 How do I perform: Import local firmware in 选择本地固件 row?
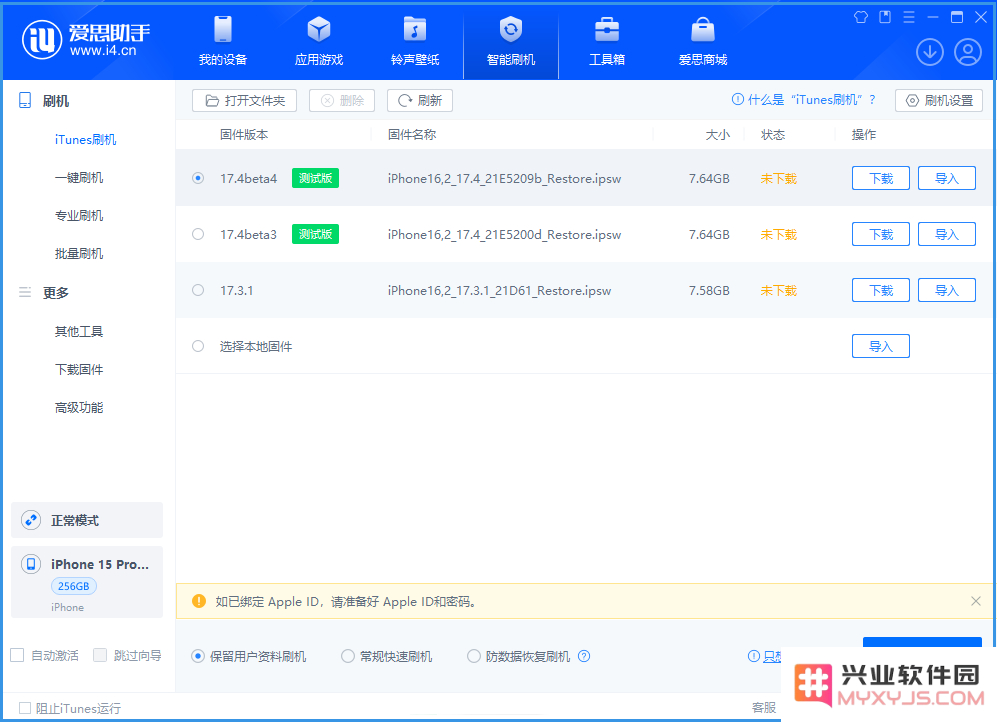(x=881, y=346)
